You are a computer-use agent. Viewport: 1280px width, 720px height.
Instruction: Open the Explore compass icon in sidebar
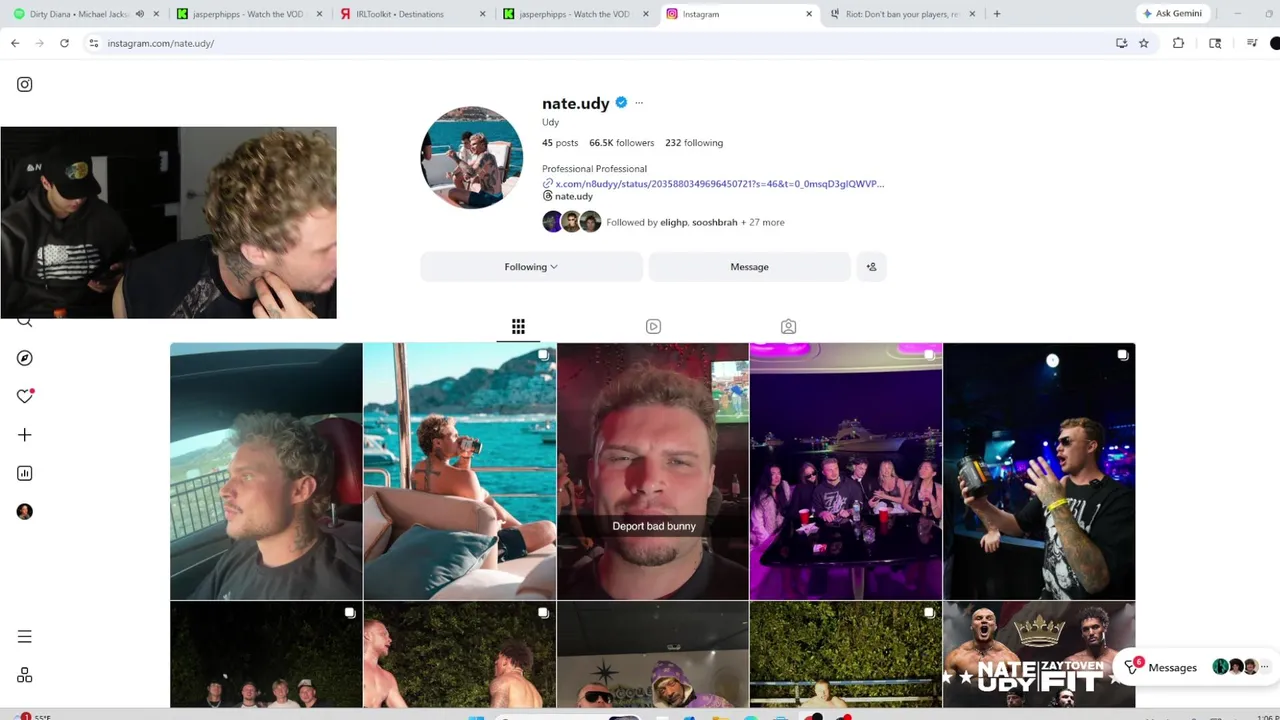coord(25,358)
